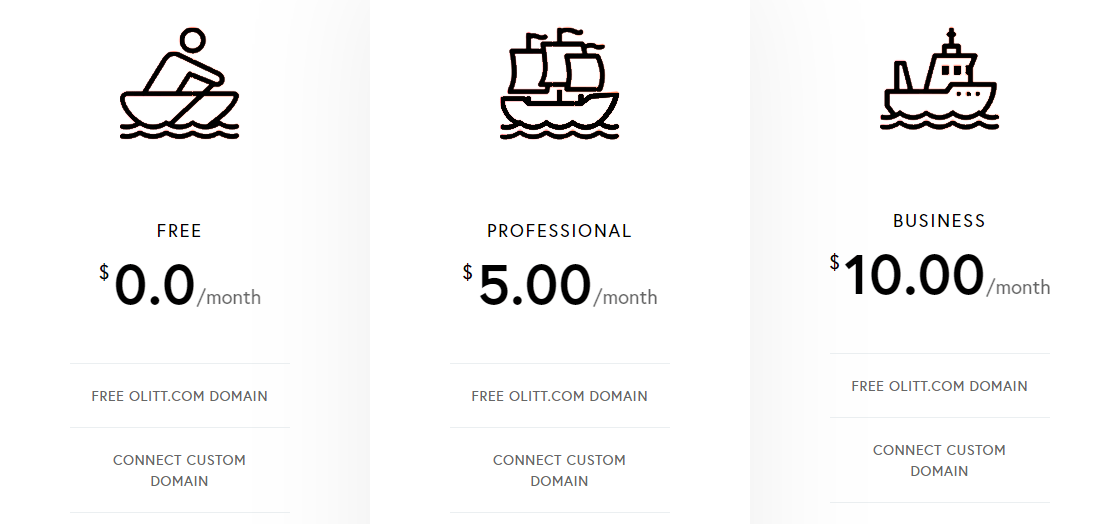Click the 5.00 price amount

535,285
